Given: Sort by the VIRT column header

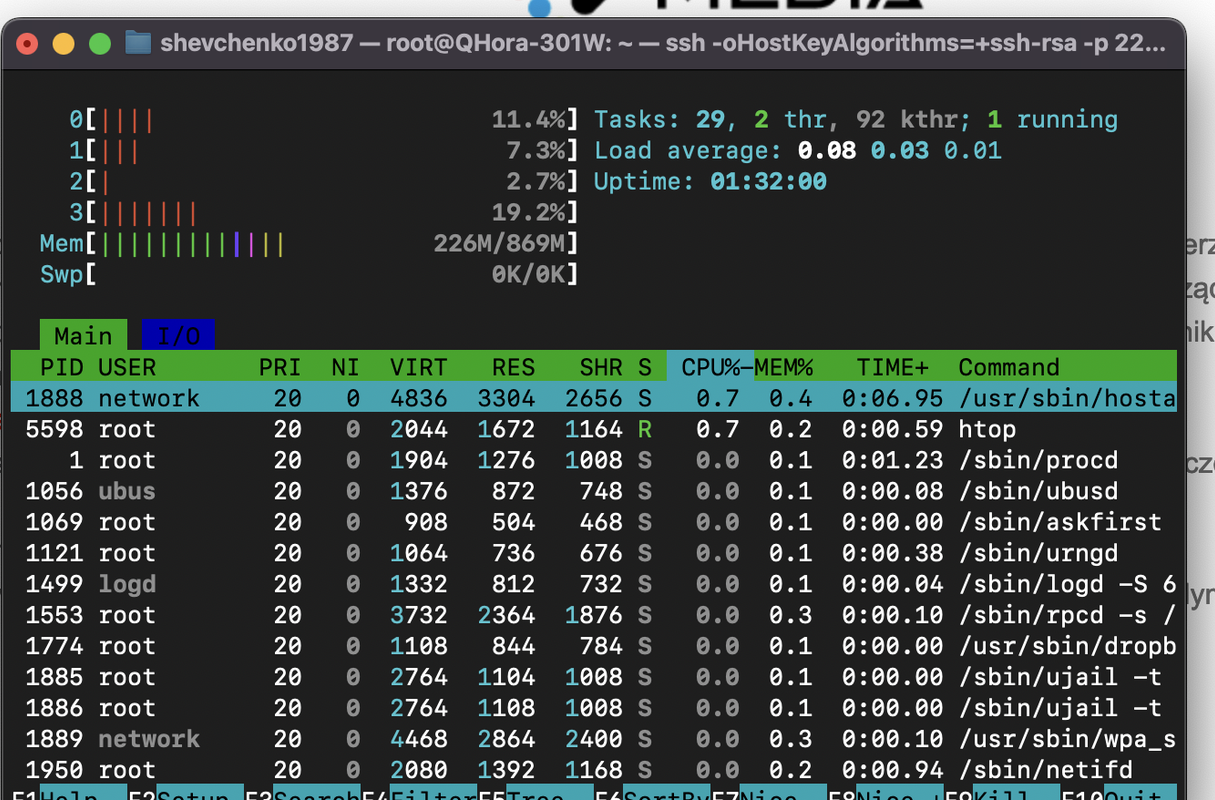Looking at the screenshot, I should click(x=418, y=367).
